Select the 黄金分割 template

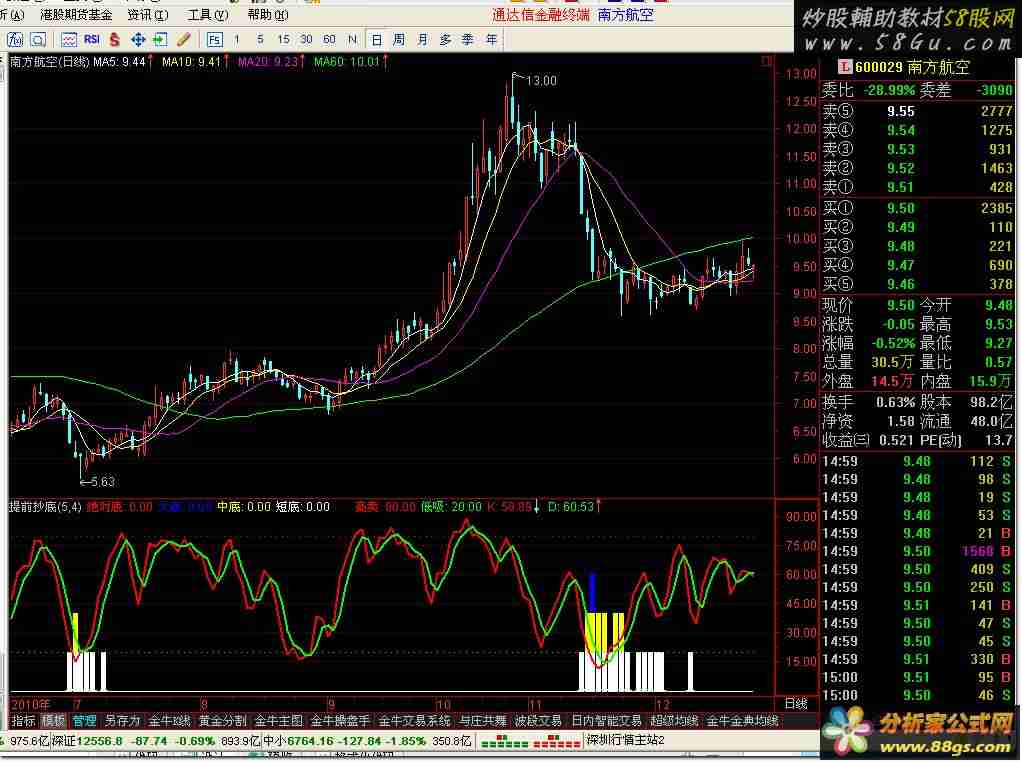click(x=222, y=721)
